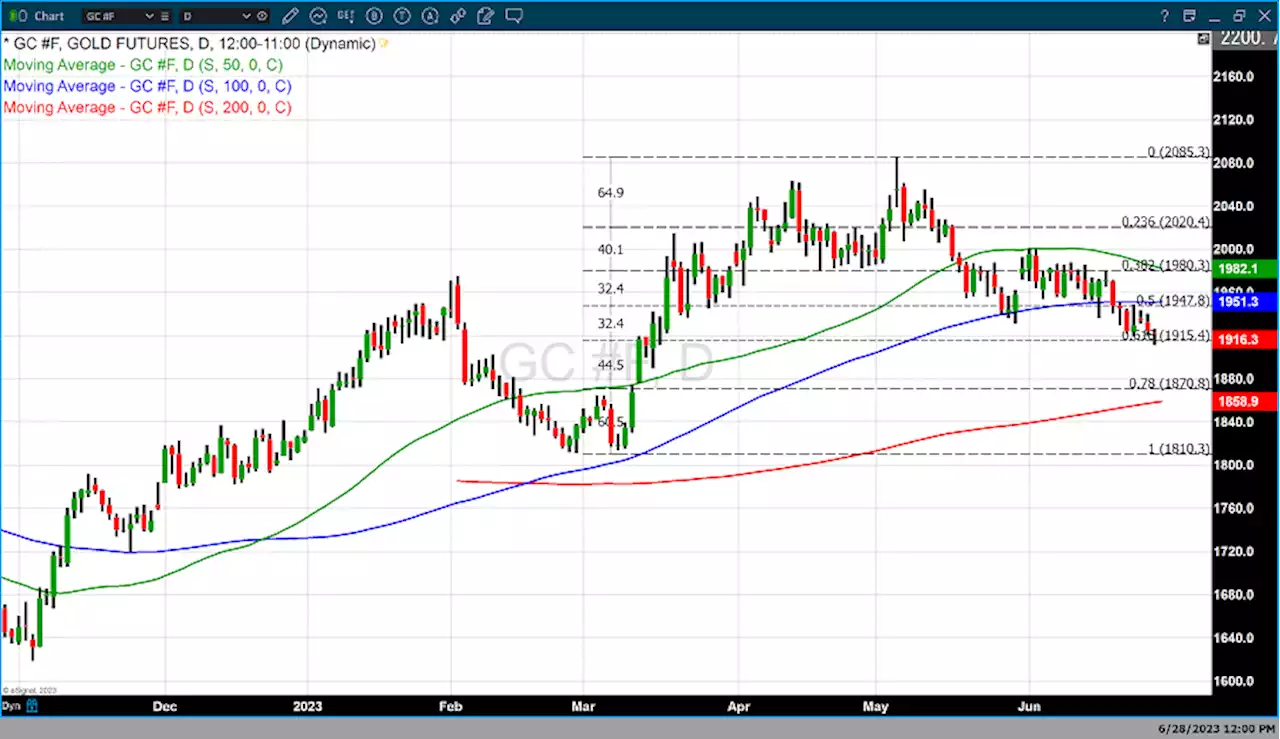
Task: Click the 0.382 (1980.3) Fibonacci label
Action: pos(1166,265)
